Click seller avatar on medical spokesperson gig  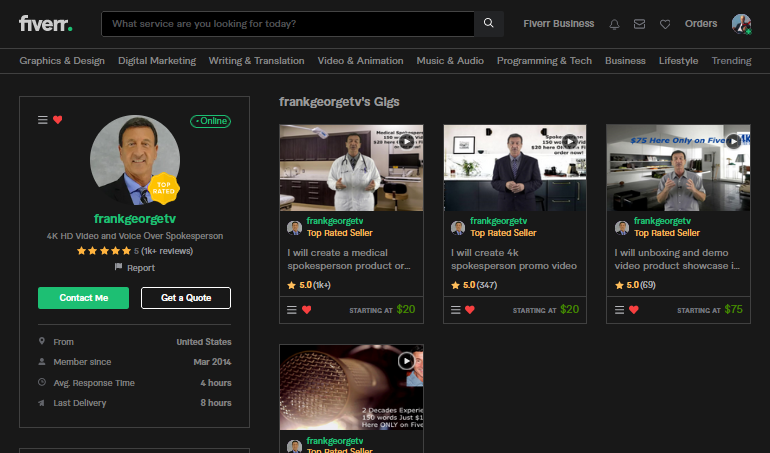(294, 227)
